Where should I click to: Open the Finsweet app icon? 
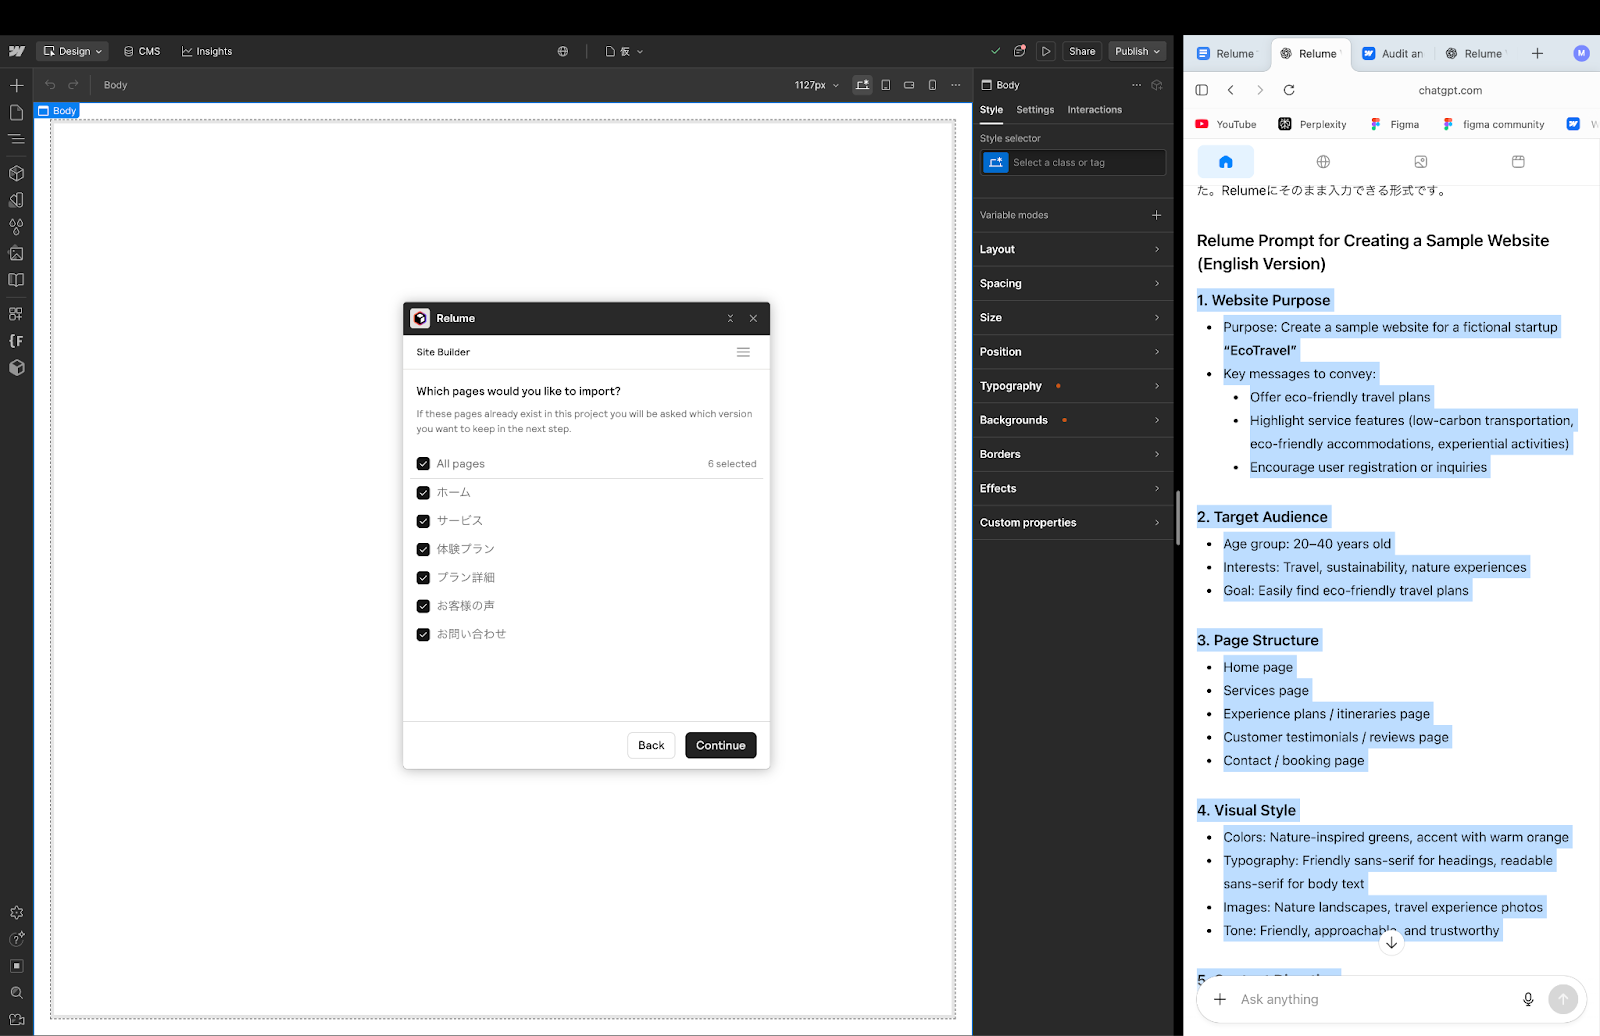click(17, 341)
